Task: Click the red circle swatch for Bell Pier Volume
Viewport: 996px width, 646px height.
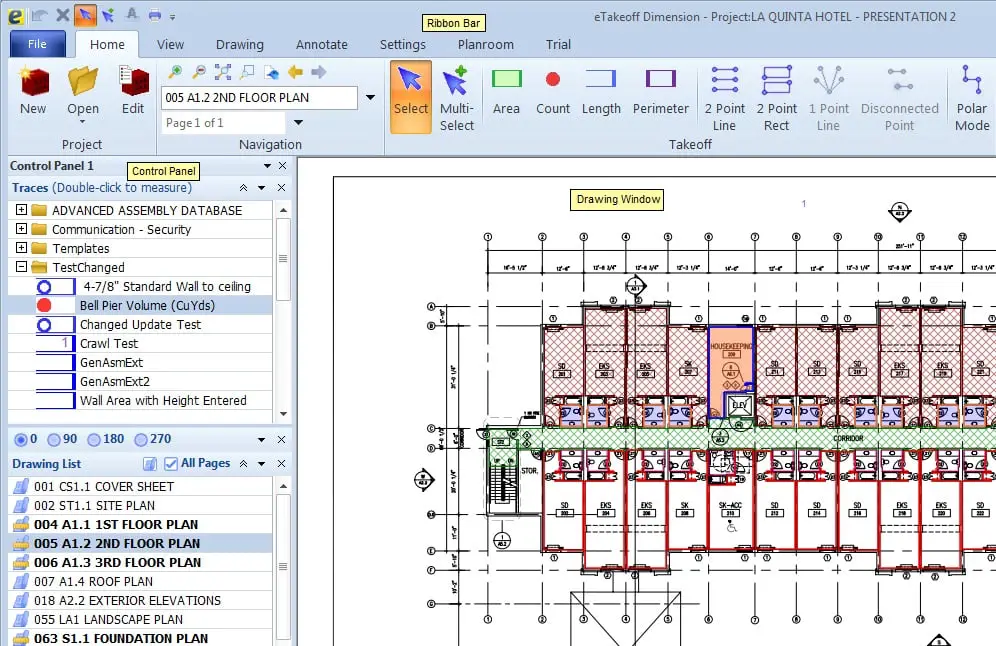Action: 44,306
